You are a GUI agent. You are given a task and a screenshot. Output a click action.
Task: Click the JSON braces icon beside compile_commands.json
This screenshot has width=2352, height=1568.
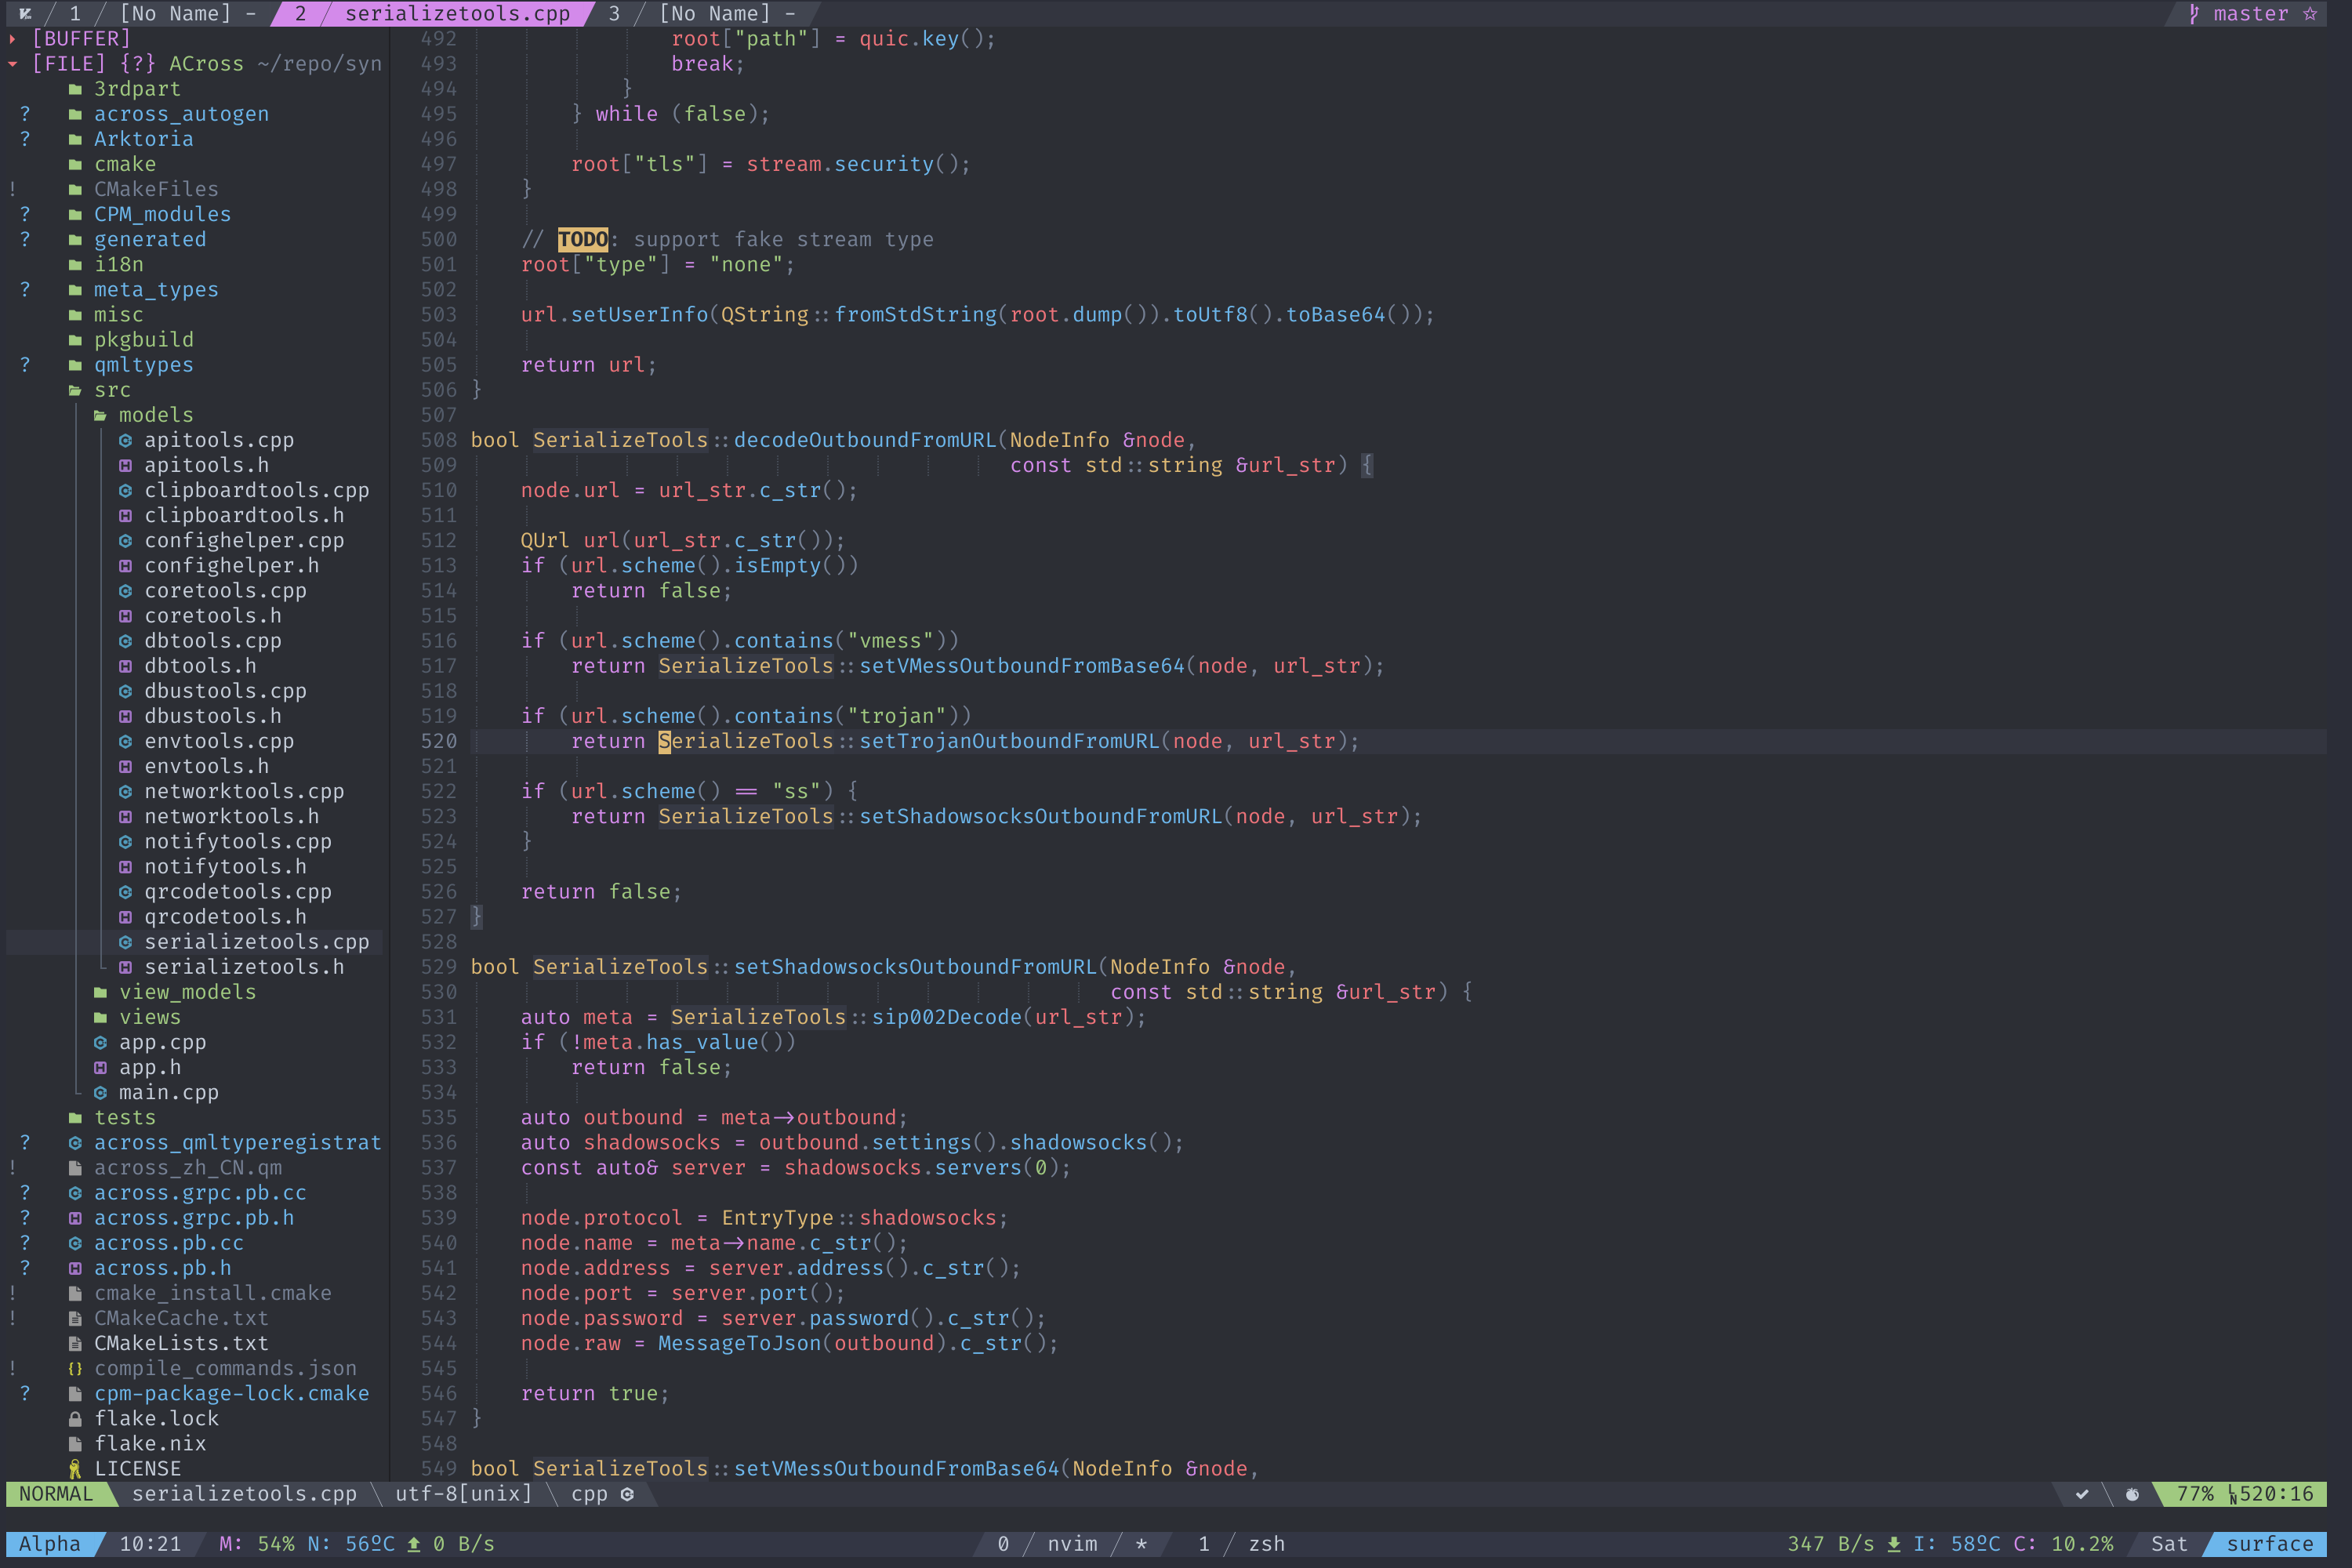(75, 1369)
